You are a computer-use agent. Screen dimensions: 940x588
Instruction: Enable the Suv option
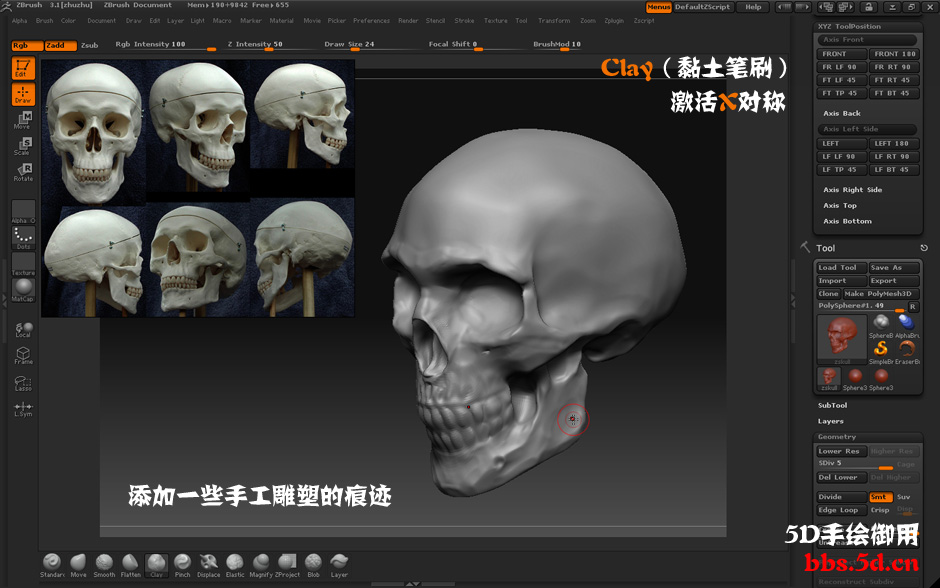click(903, 497)
